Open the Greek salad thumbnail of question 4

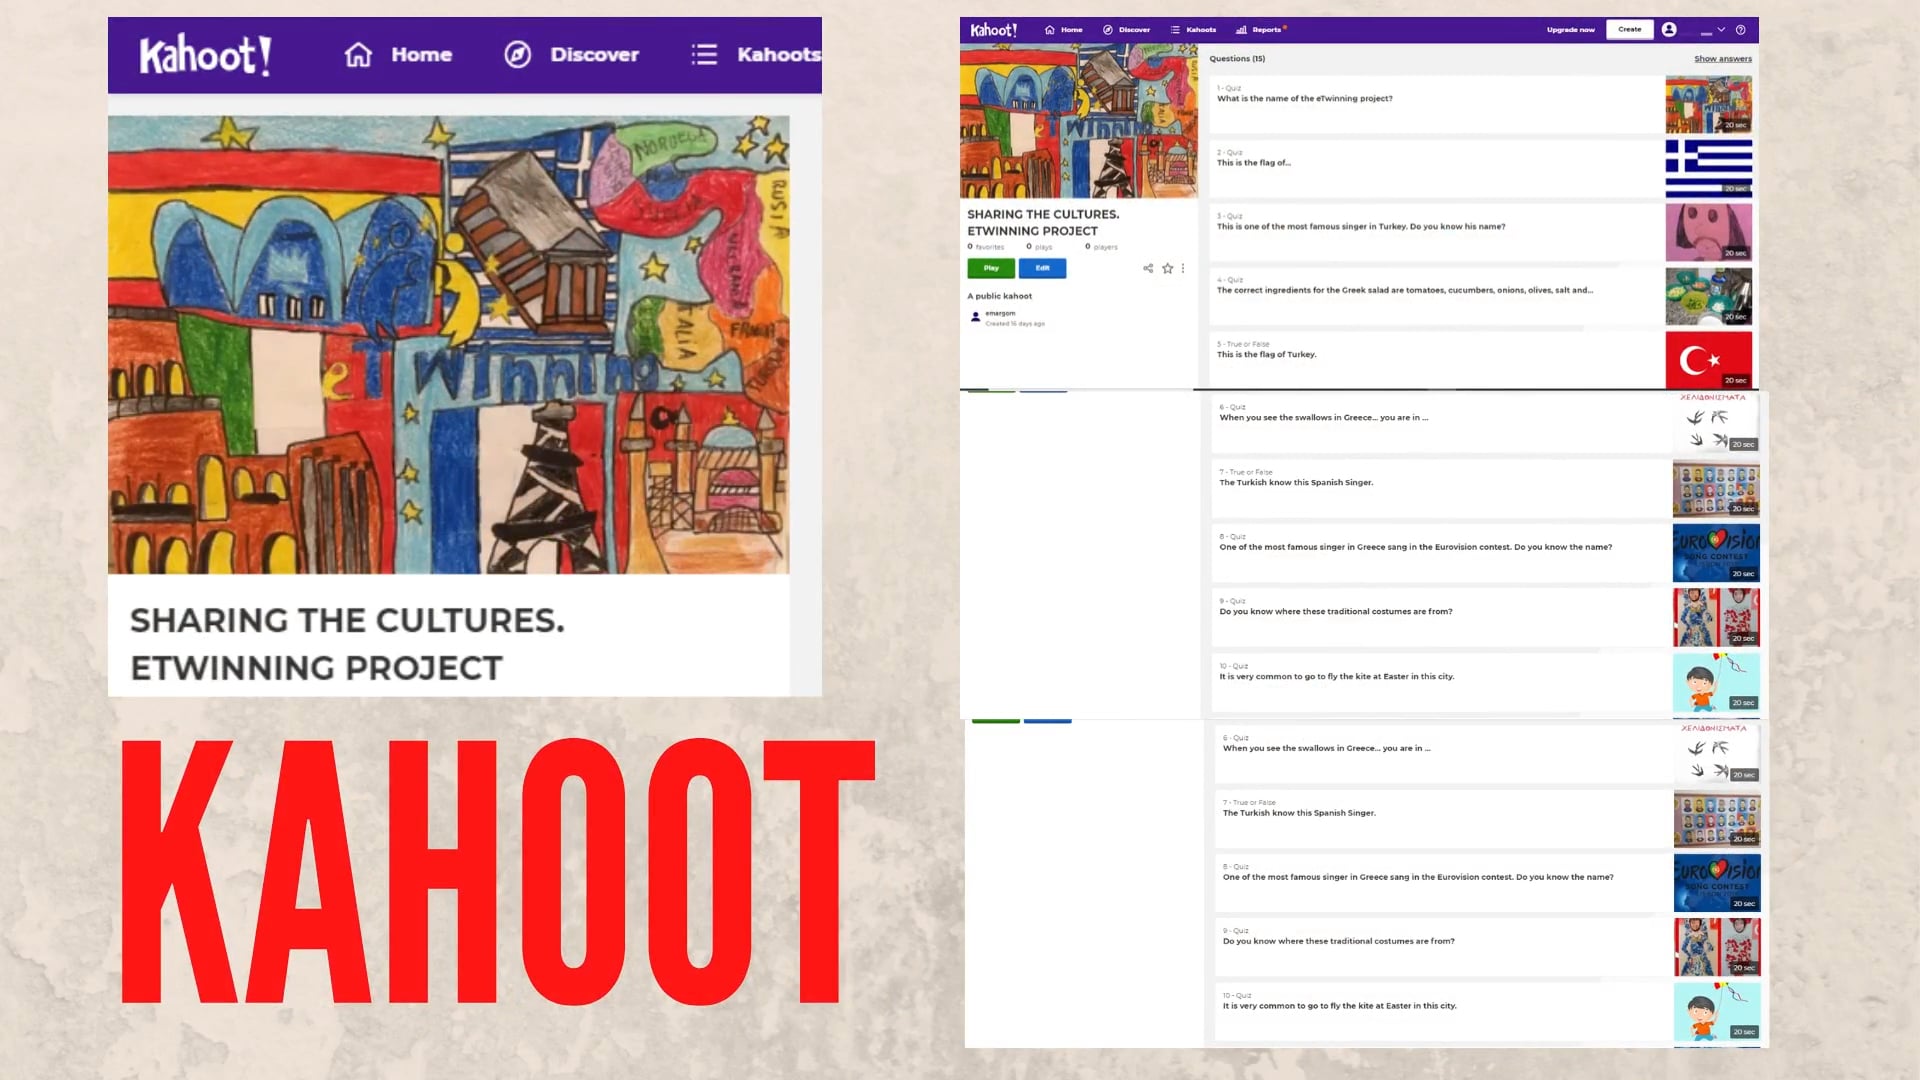click(x=1709, y=296)
